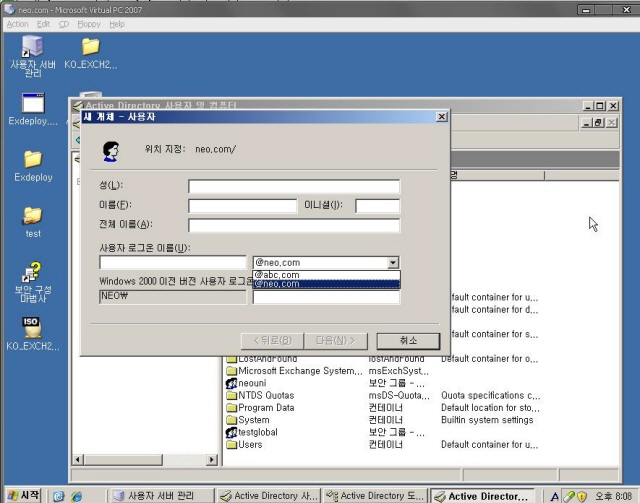Select the NTDS Quotas folder icon
Viewport: 640px width, 503px height.
click(231, 395)
